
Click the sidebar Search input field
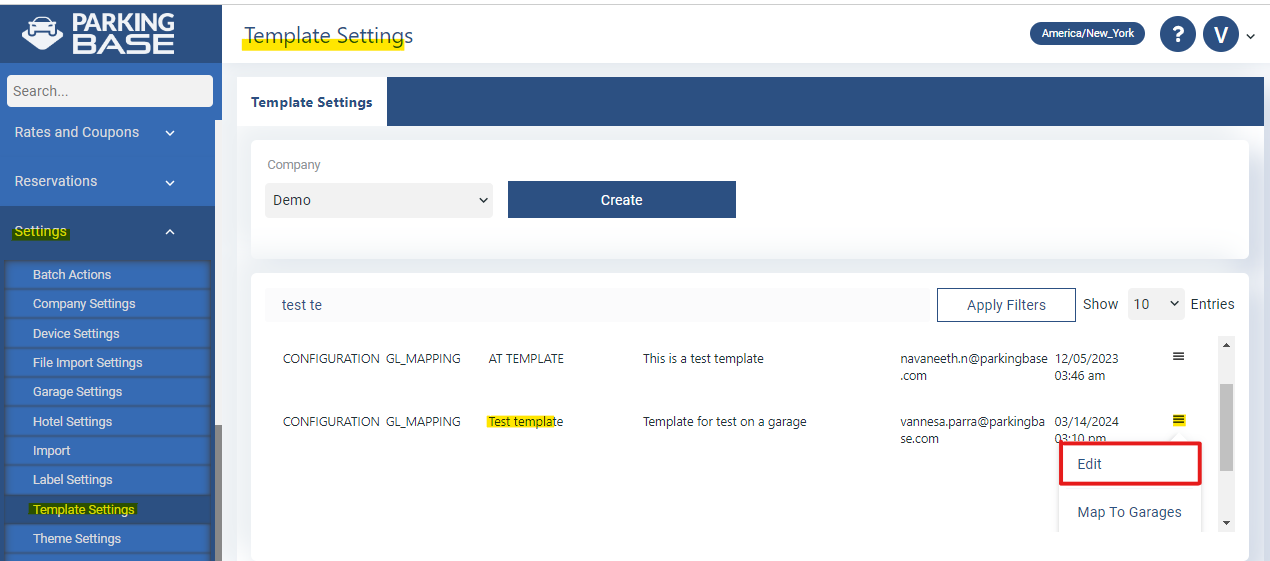click(x=110, y=91)
